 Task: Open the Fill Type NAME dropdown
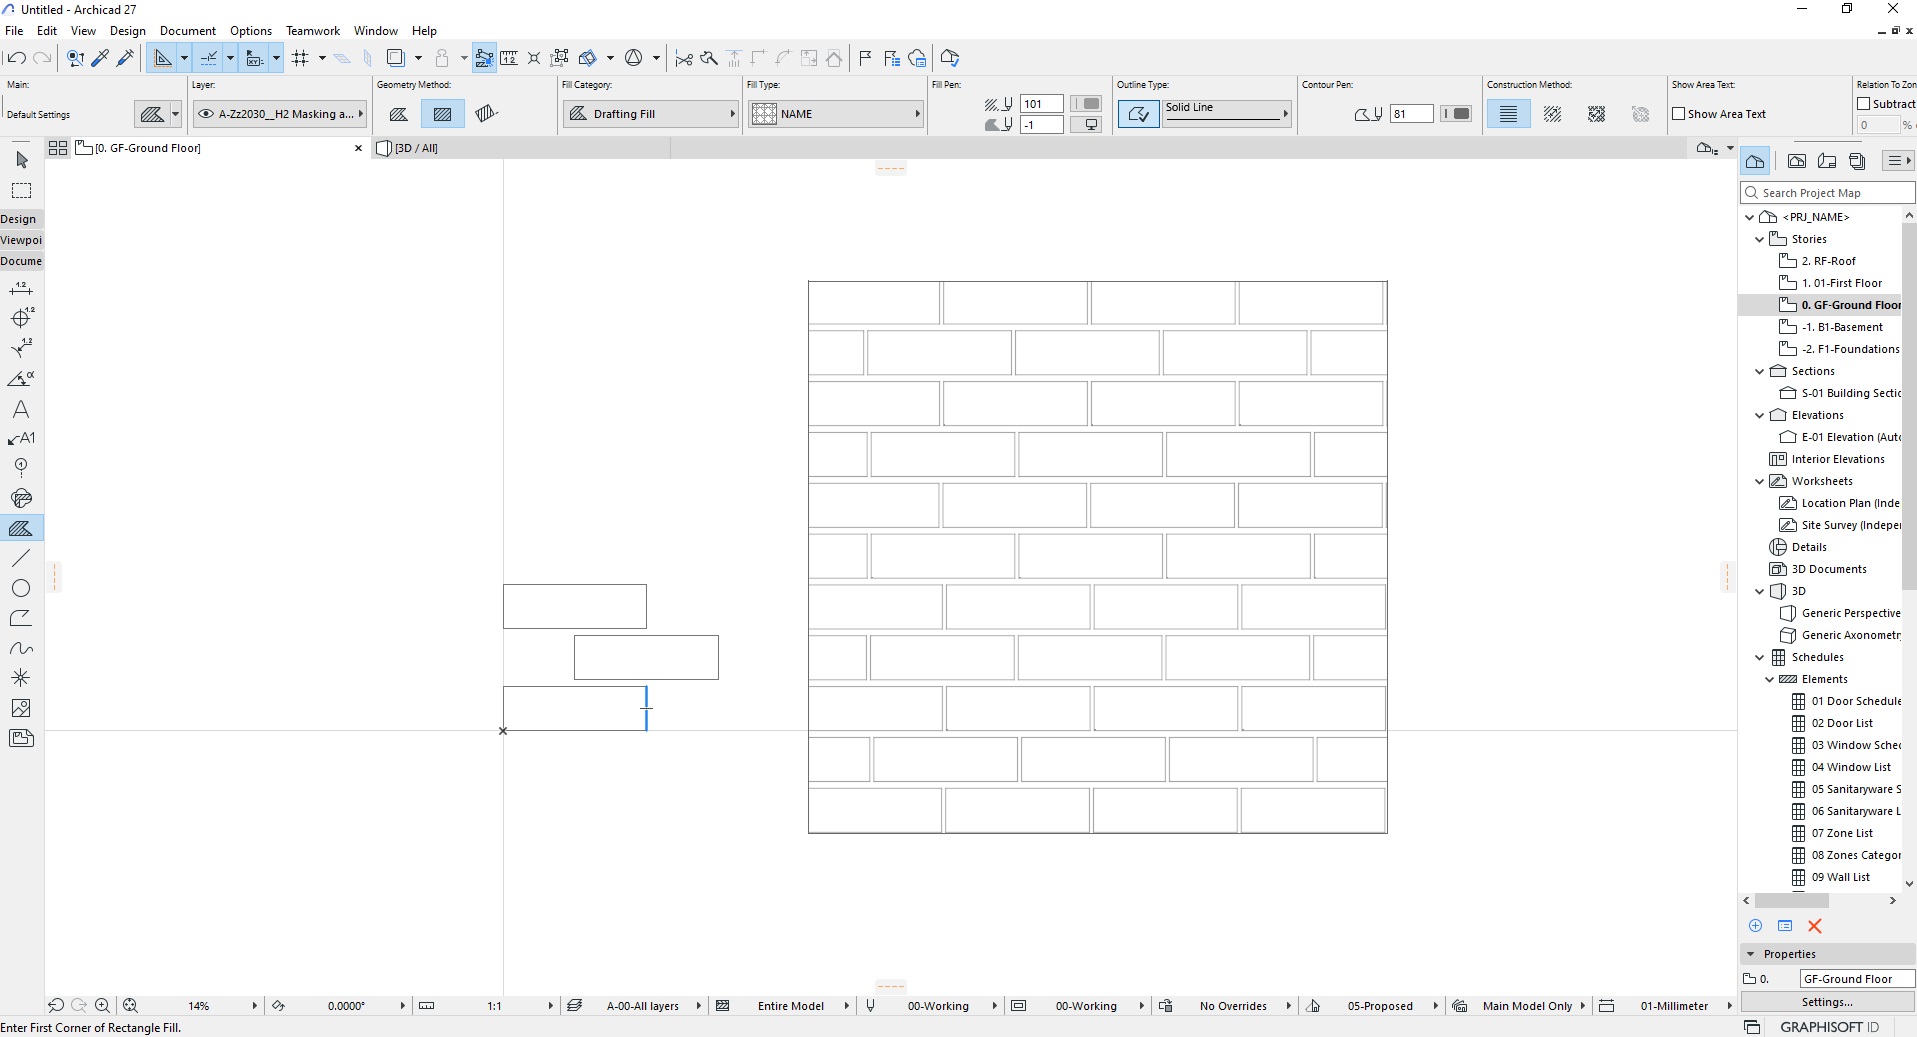click(x=837, y=113)
